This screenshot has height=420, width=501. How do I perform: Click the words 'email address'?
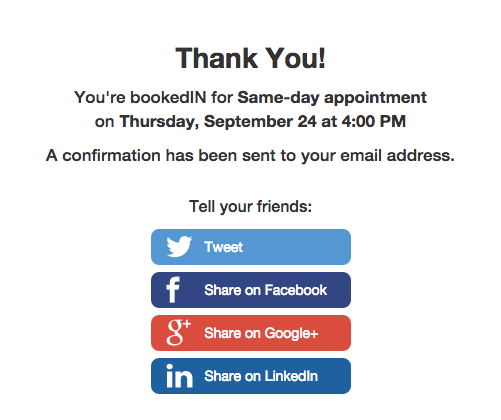point(397,155)
